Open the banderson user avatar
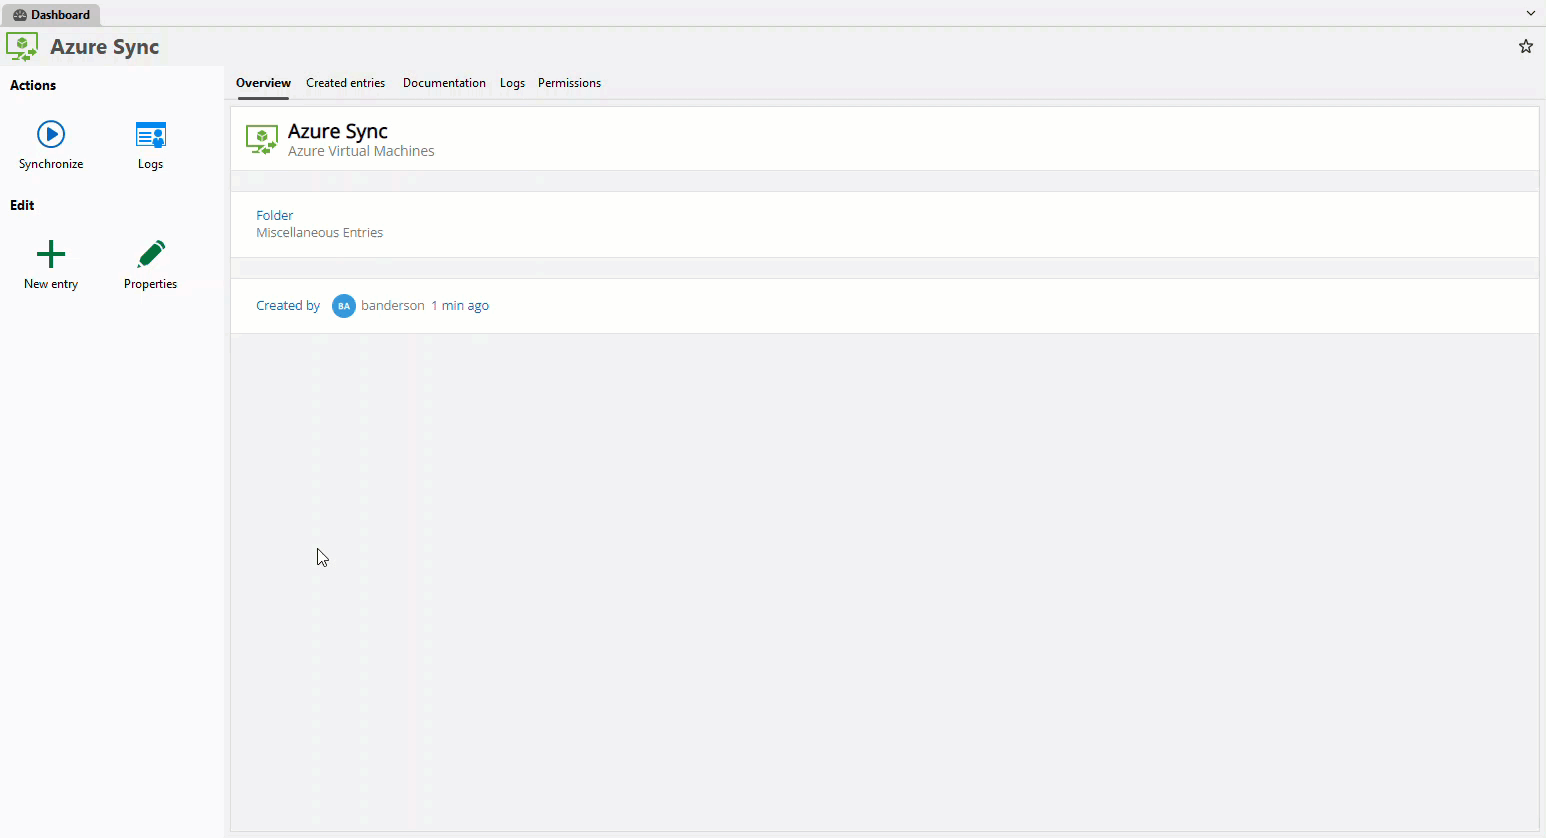 pyautogui.click(x=344, y=305)
